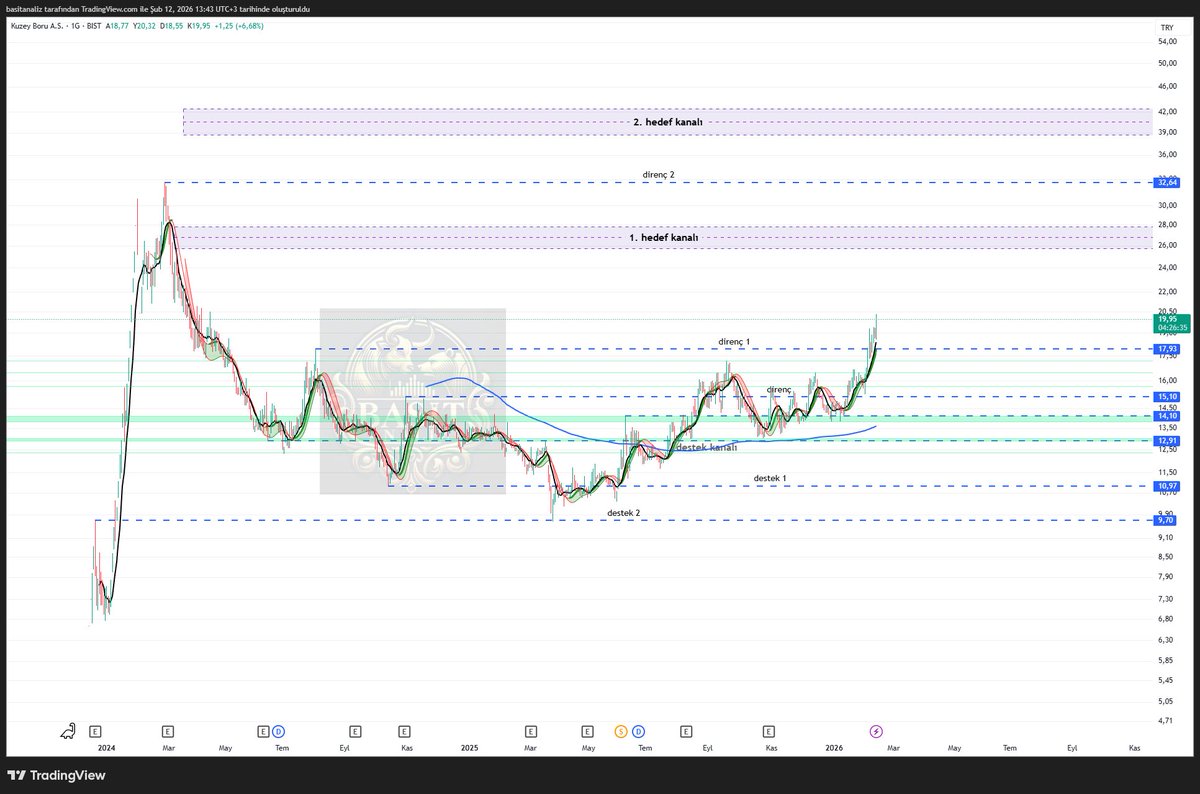Open the blue dividend marker near Tem 2025
The width and height of the screenshot is (1200, 794).
(637, 732)
